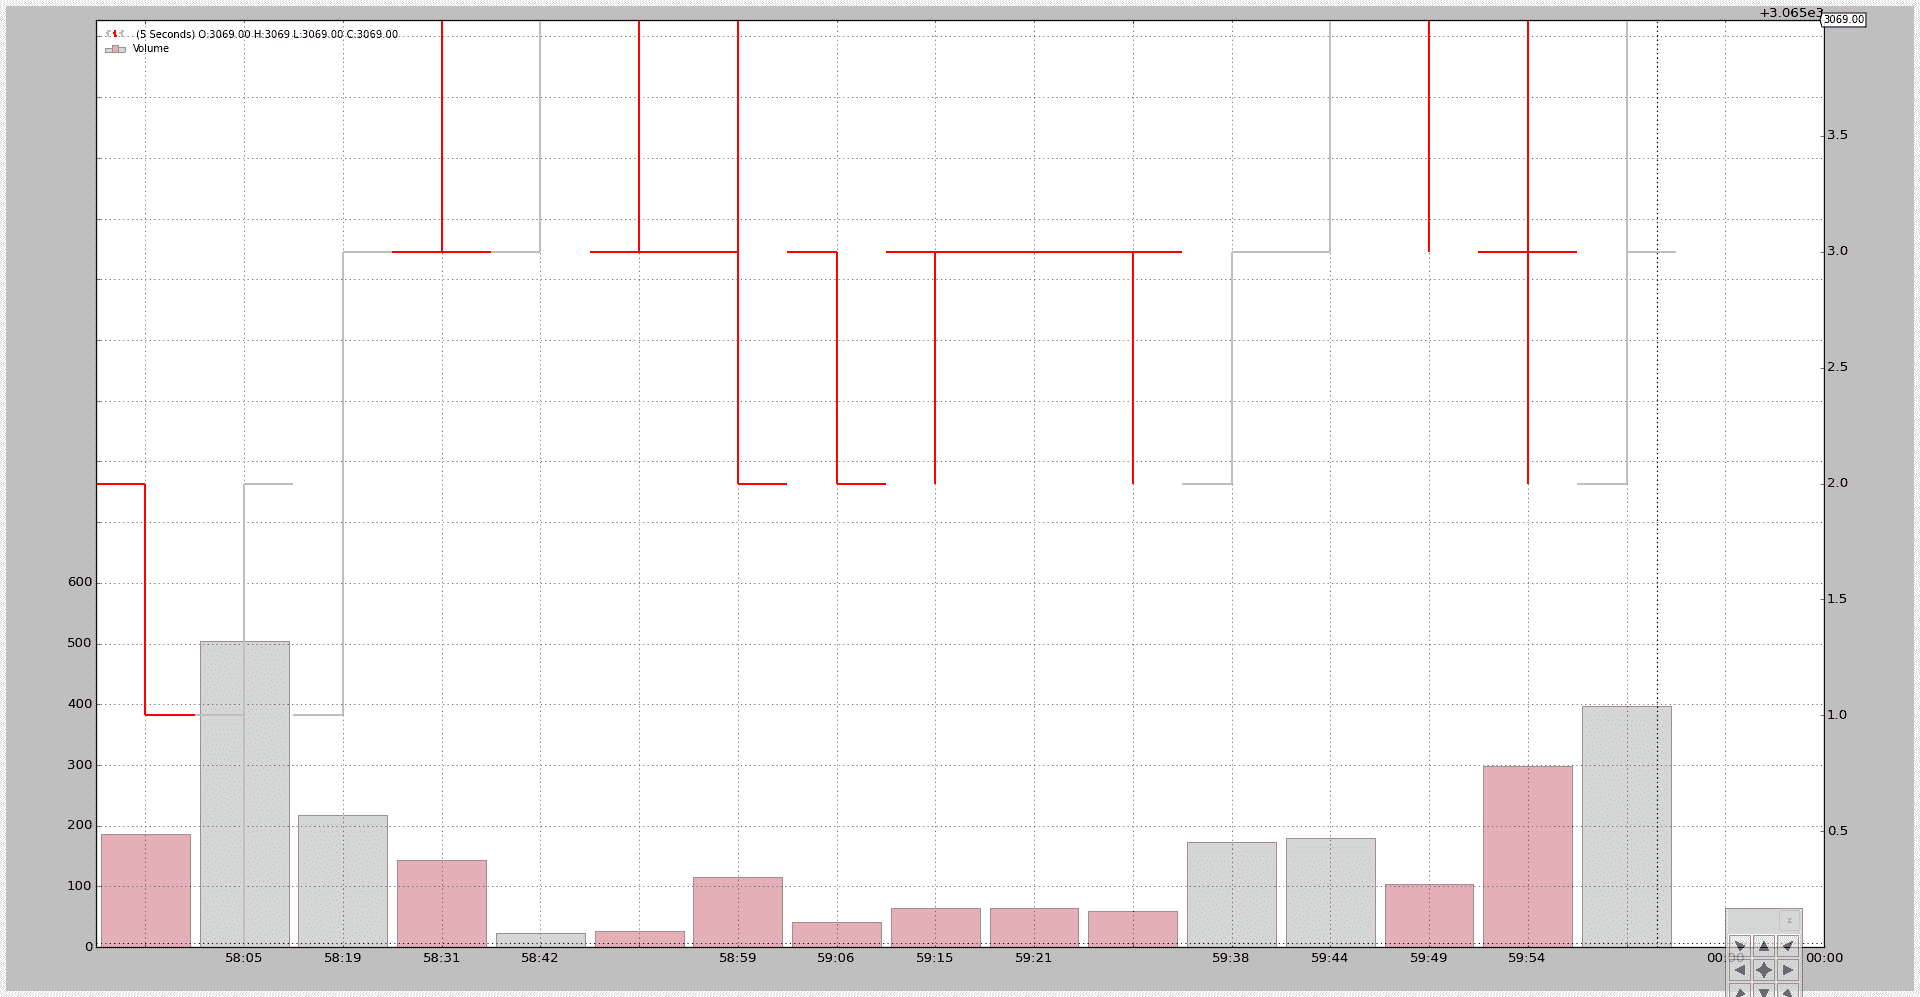Click the Volume legend histogram icon
1920x997 pixels.
pos(115,49)
